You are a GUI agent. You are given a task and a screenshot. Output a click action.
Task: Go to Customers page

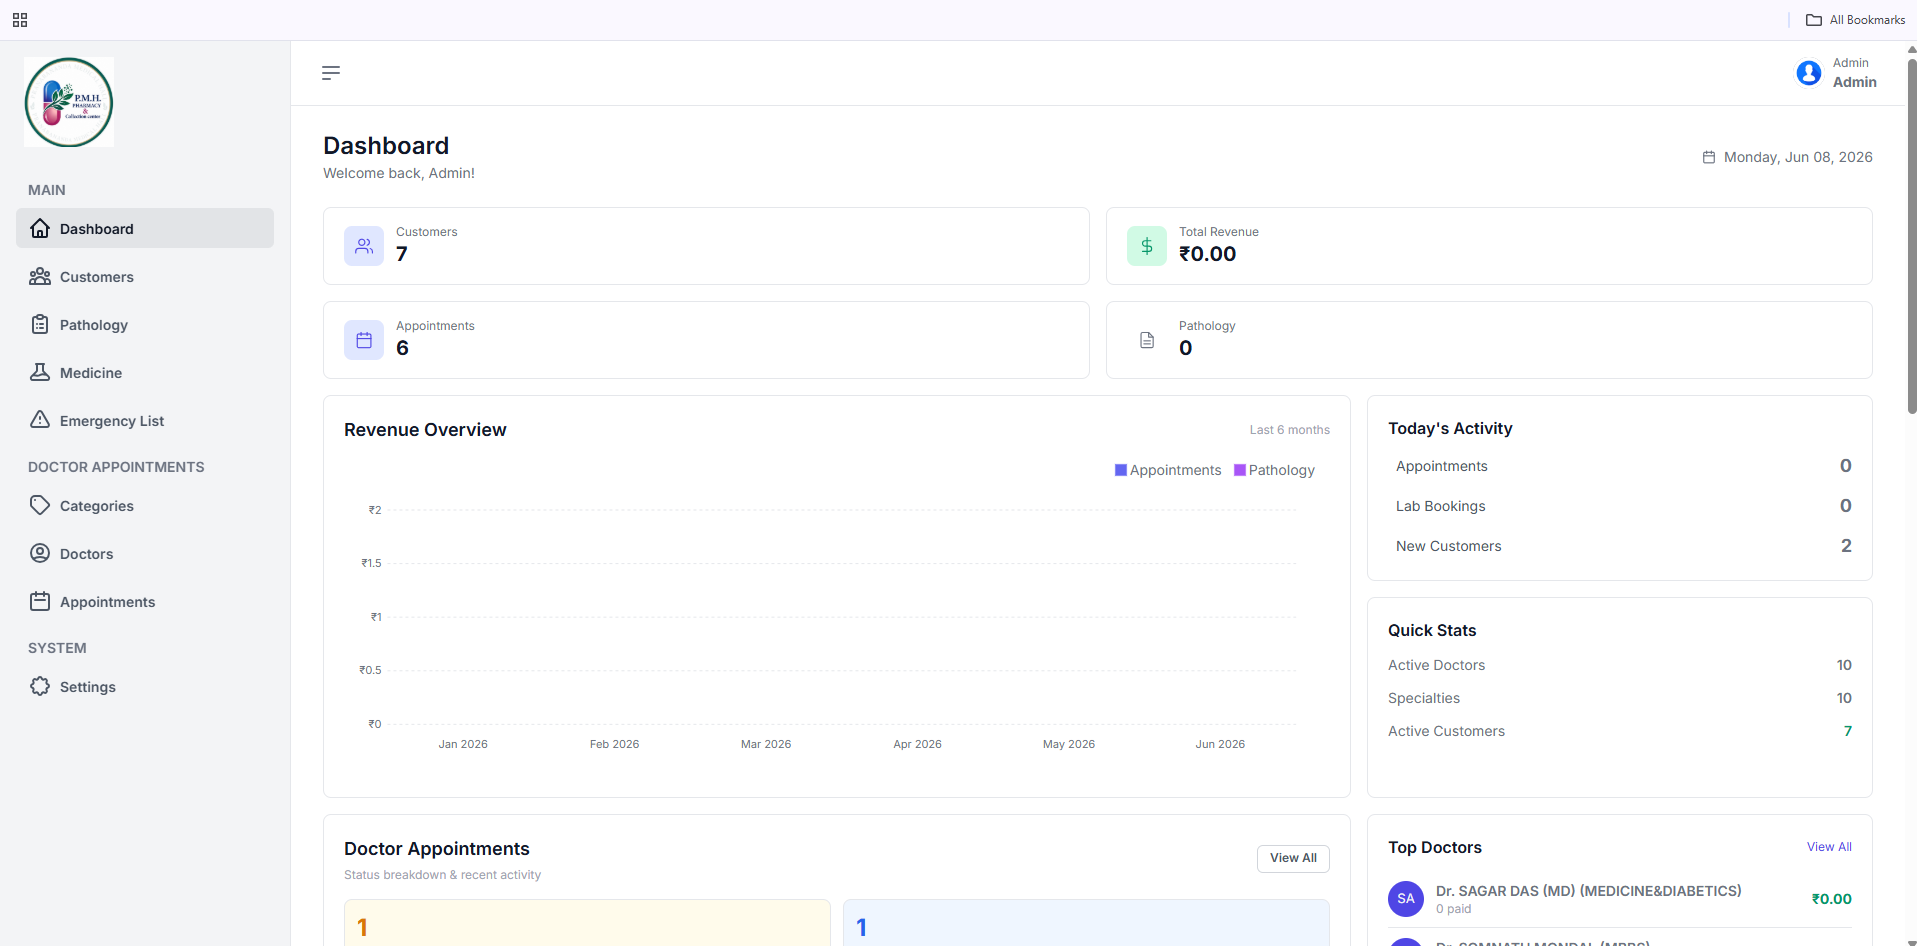145,276
